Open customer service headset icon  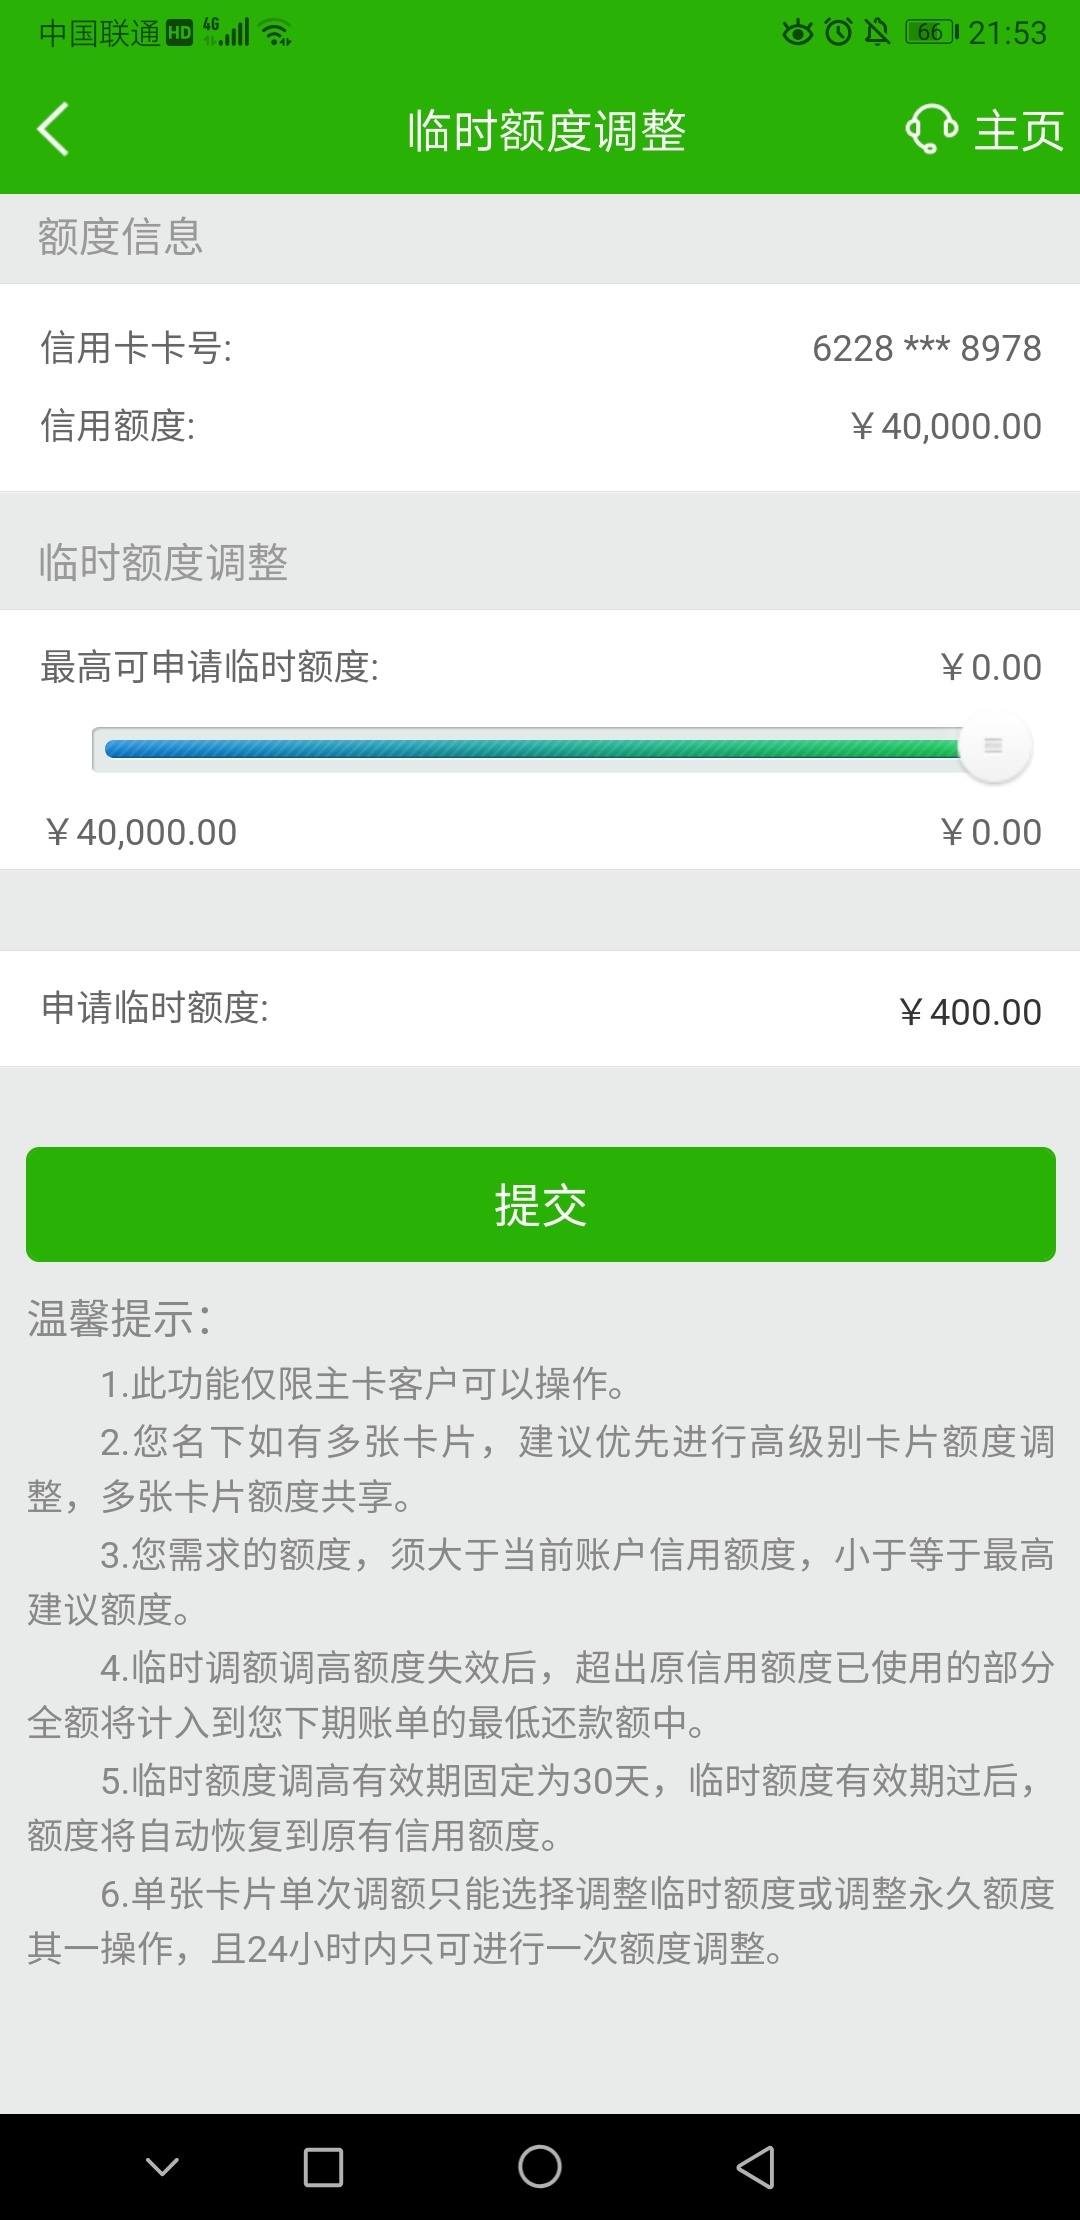pyautogui.click(x=931, y=130)
